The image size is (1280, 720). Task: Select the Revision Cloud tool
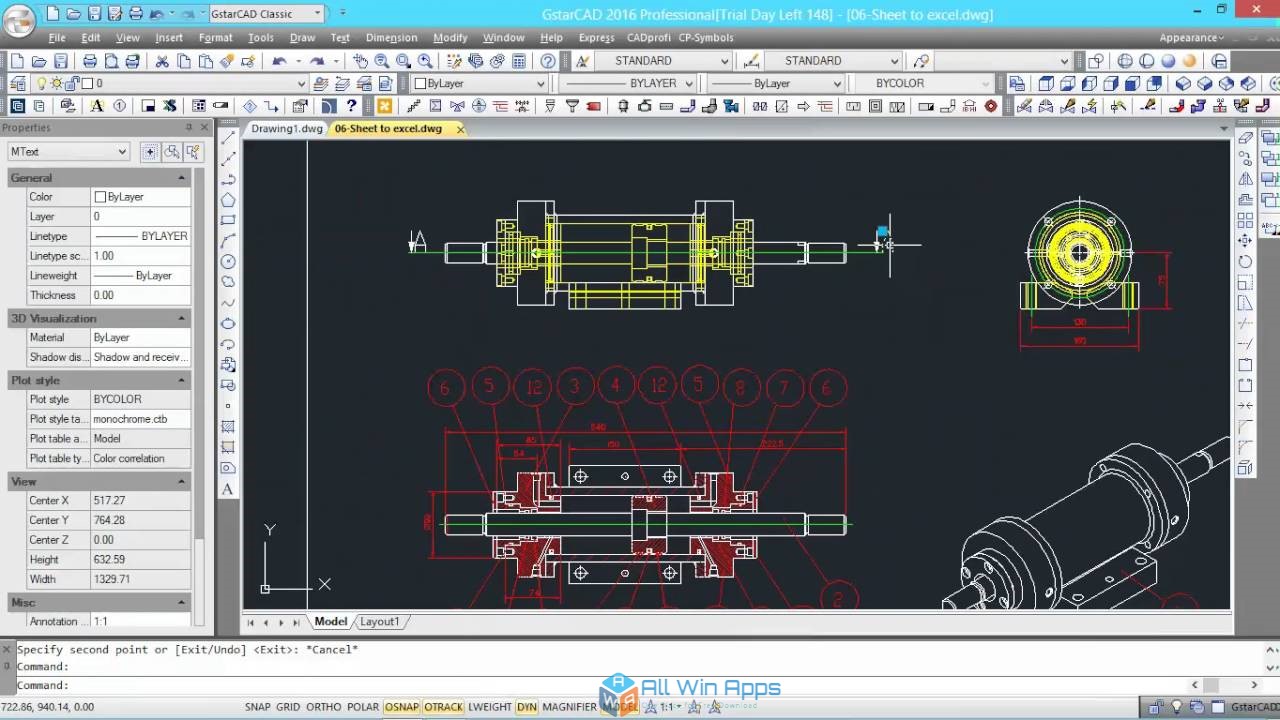[228, 282]
